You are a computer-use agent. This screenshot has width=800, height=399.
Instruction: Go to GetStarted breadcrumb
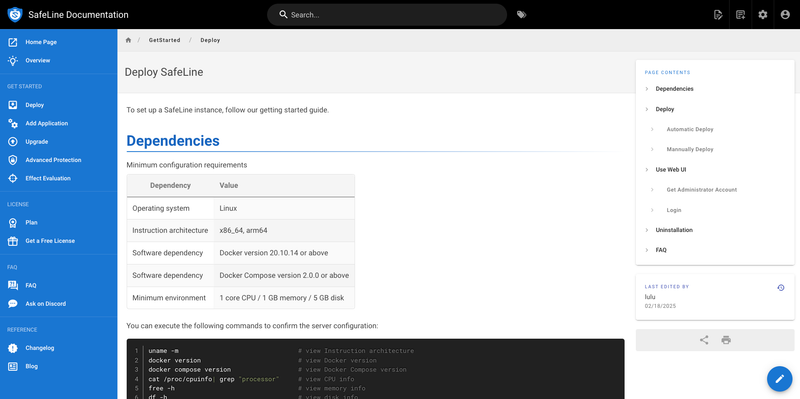point(164,40)
